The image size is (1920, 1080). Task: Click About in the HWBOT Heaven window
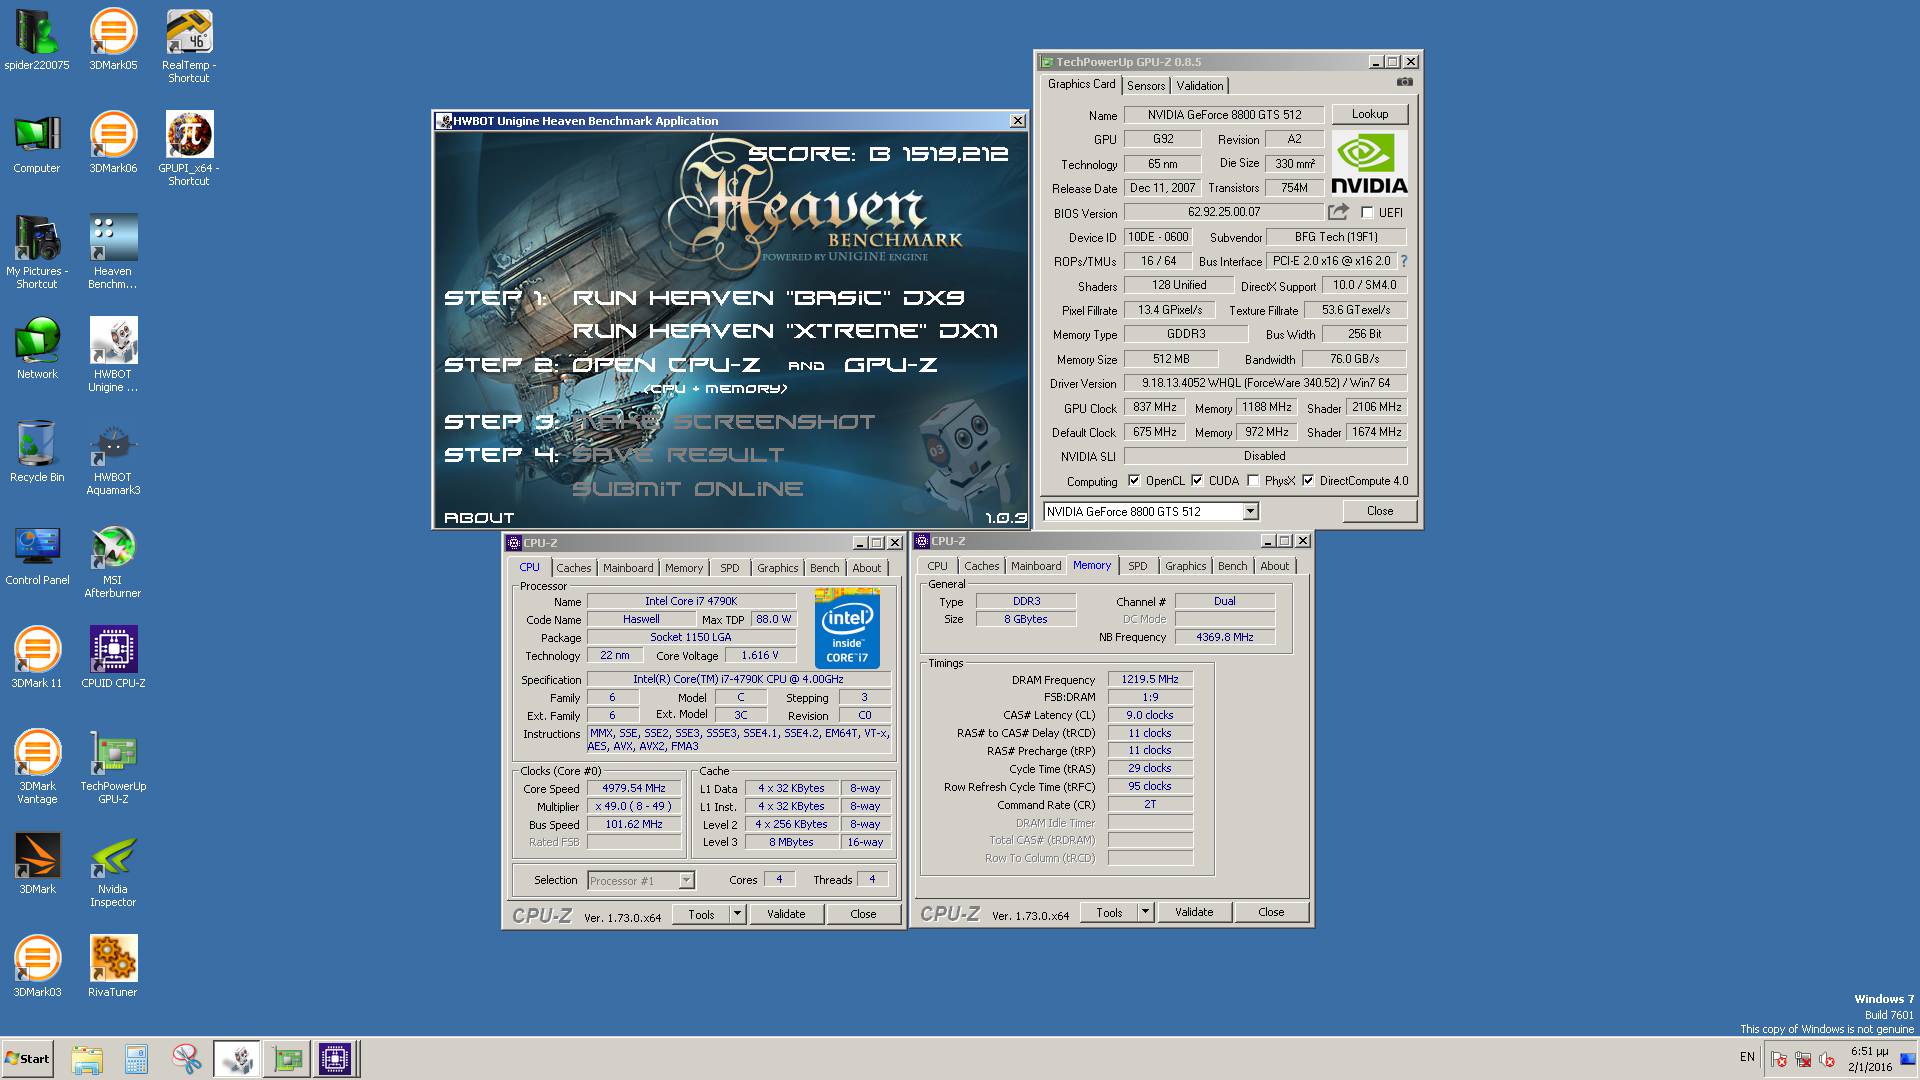pyautogui.click(x=479, y=518)
